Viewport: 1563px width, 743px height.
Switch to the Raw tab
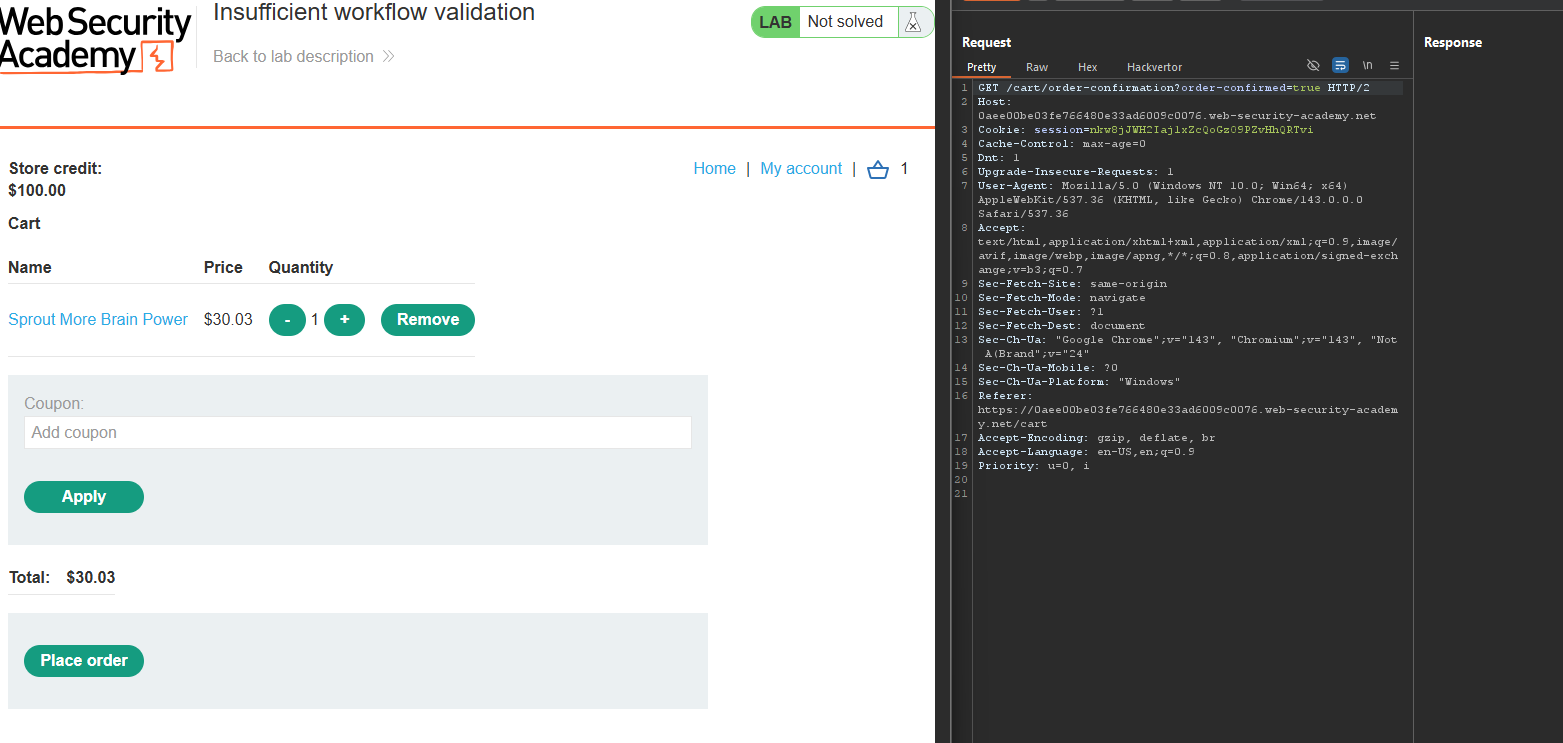pyautogui.click(x=1037, y=67)
